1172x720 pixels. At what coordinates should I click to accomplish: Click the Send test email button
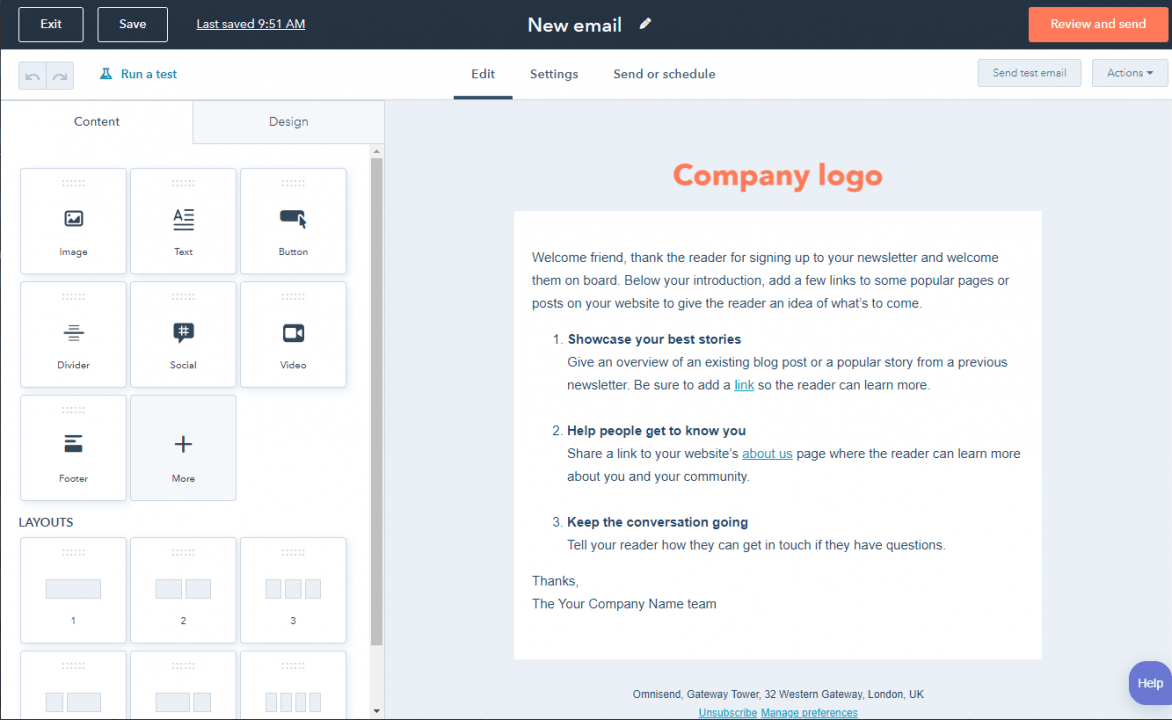tap(1029, 73)
